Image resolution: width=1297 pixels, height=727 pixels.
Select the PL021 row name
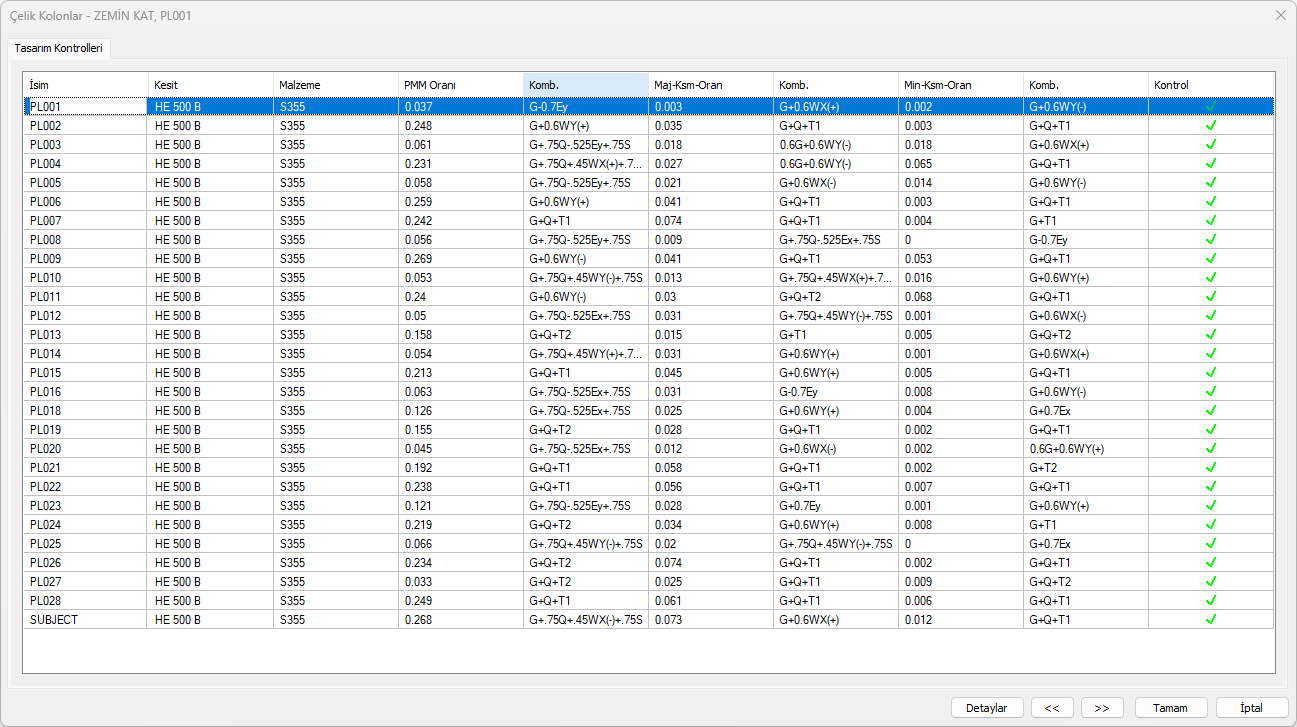(85, 467)
